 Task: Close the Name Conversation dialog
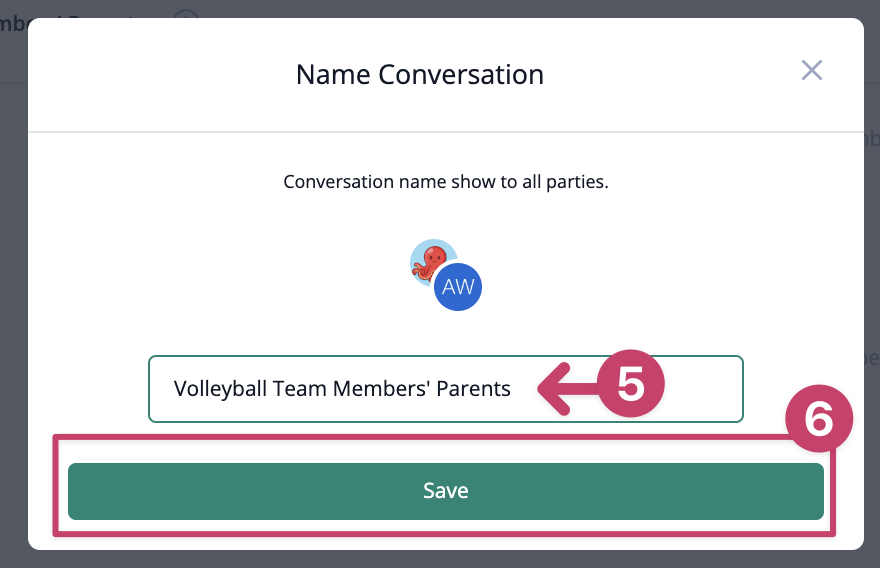tap(812, 71)
